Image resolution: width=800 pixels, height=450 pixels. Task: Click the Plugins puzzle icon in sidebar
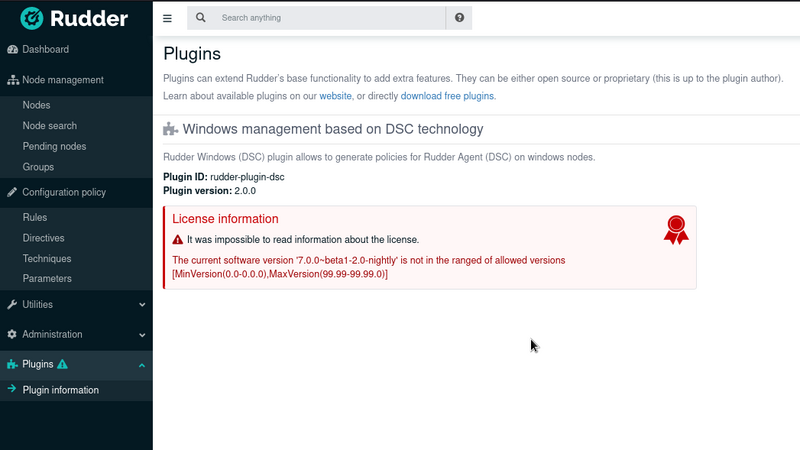point(12,364)
